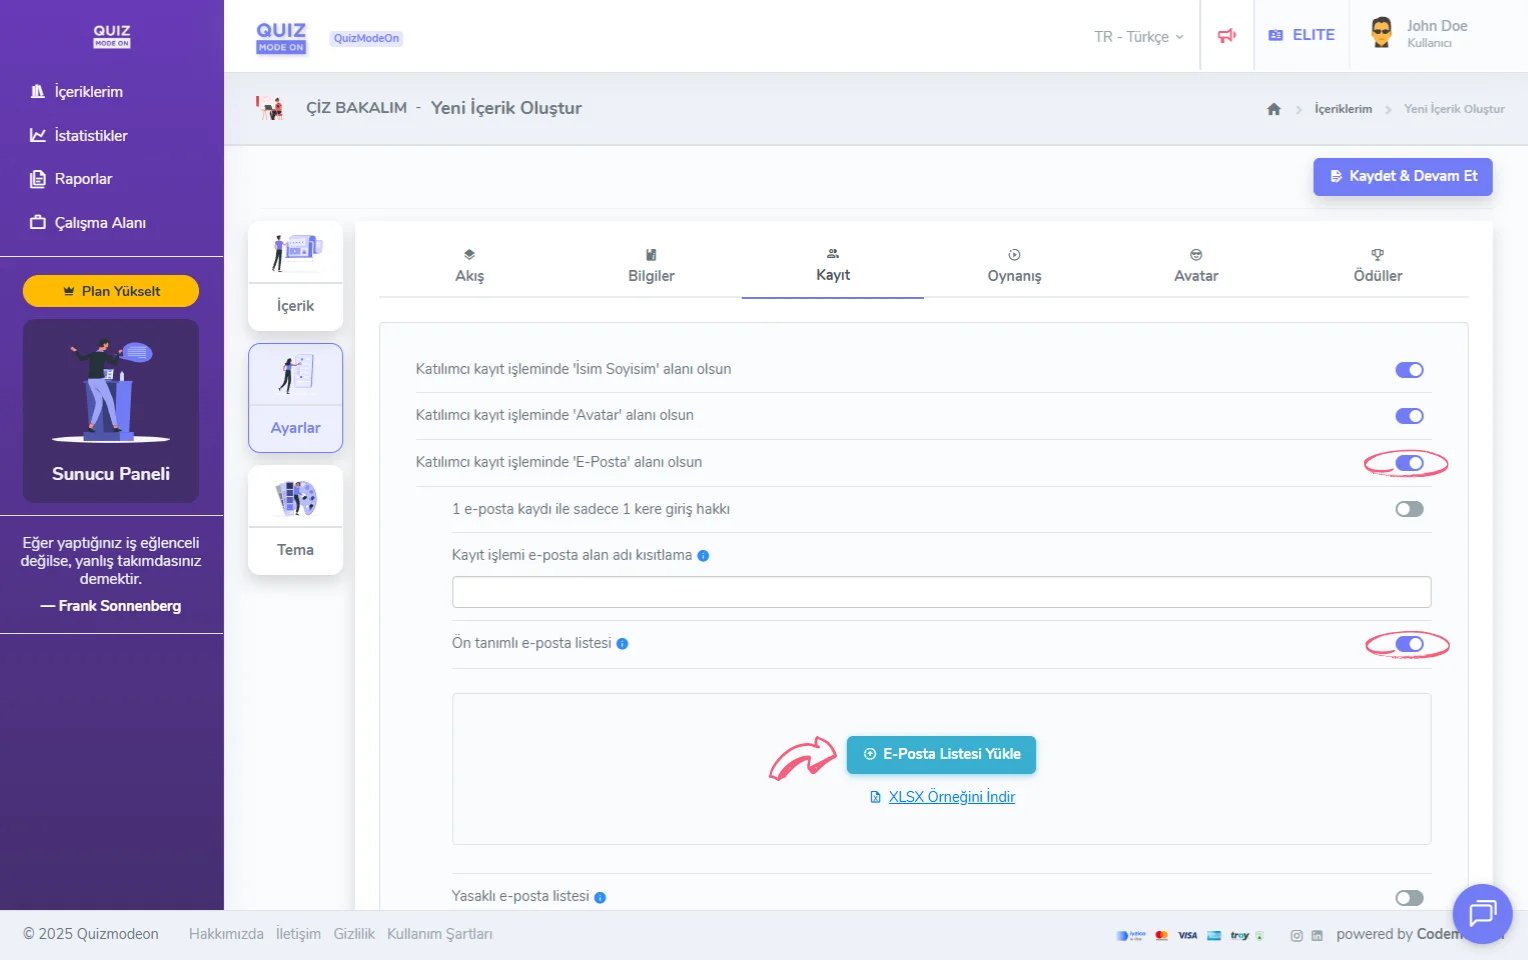
Task: Switch to the Oynanış tab
Action: [1014, 266]
